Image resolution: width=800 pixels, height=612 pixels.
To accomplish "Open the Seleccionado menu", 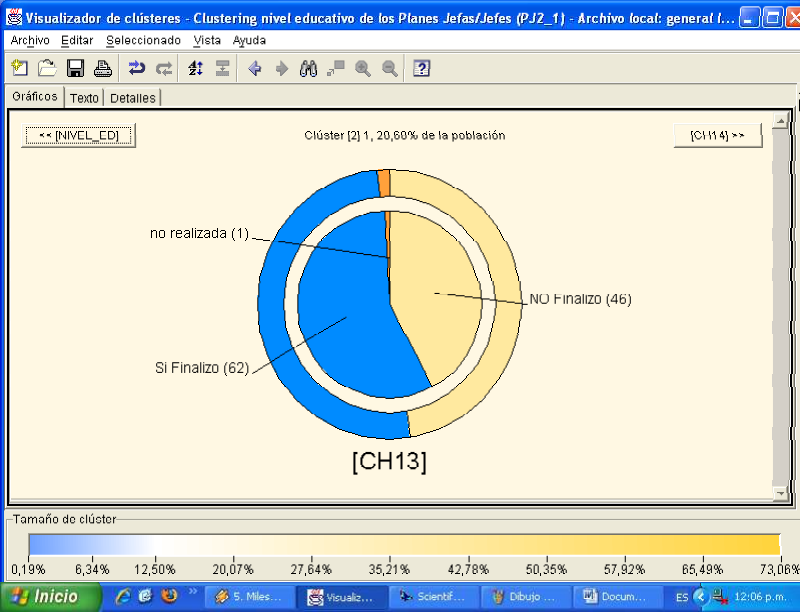I will [x=143, y=40].
